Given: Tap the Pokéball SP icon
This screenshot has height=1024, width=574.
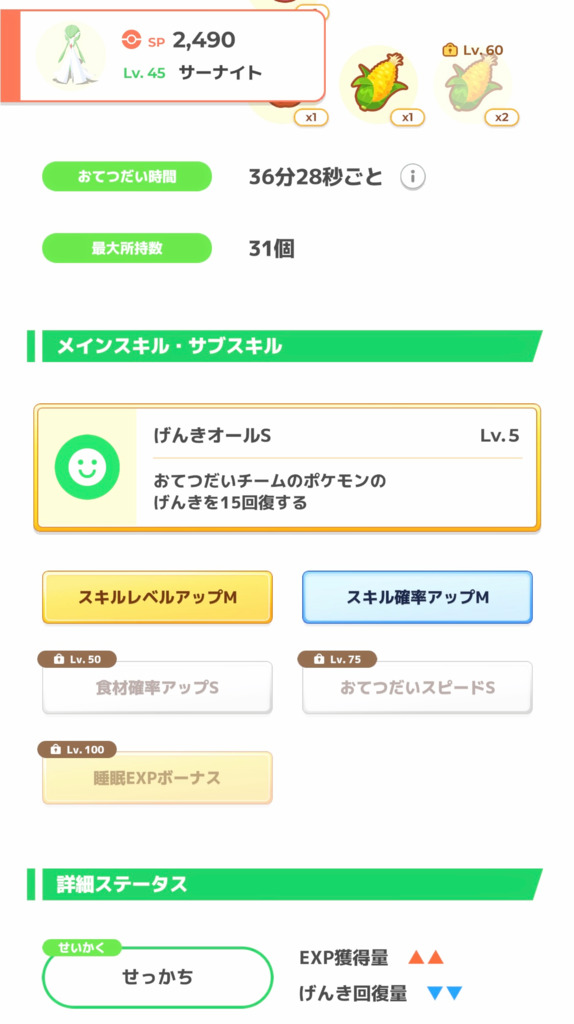Looking at the screenshot, I should [x=131, y=41].
